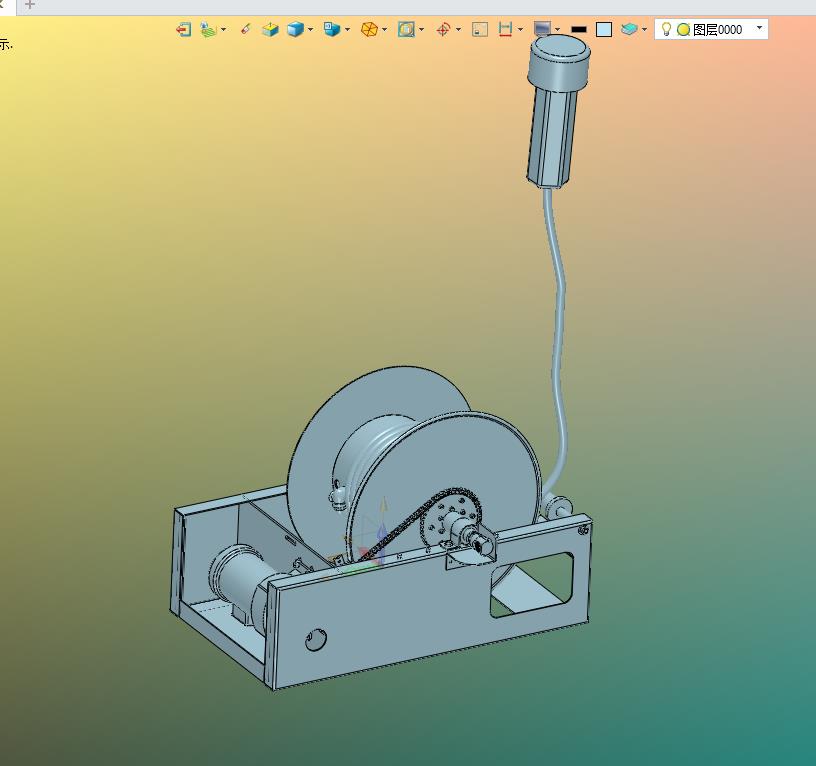This screenshot has width=816, height=766.
Task: Select the blue shaded cube display icon
Action: click(295, 29)
